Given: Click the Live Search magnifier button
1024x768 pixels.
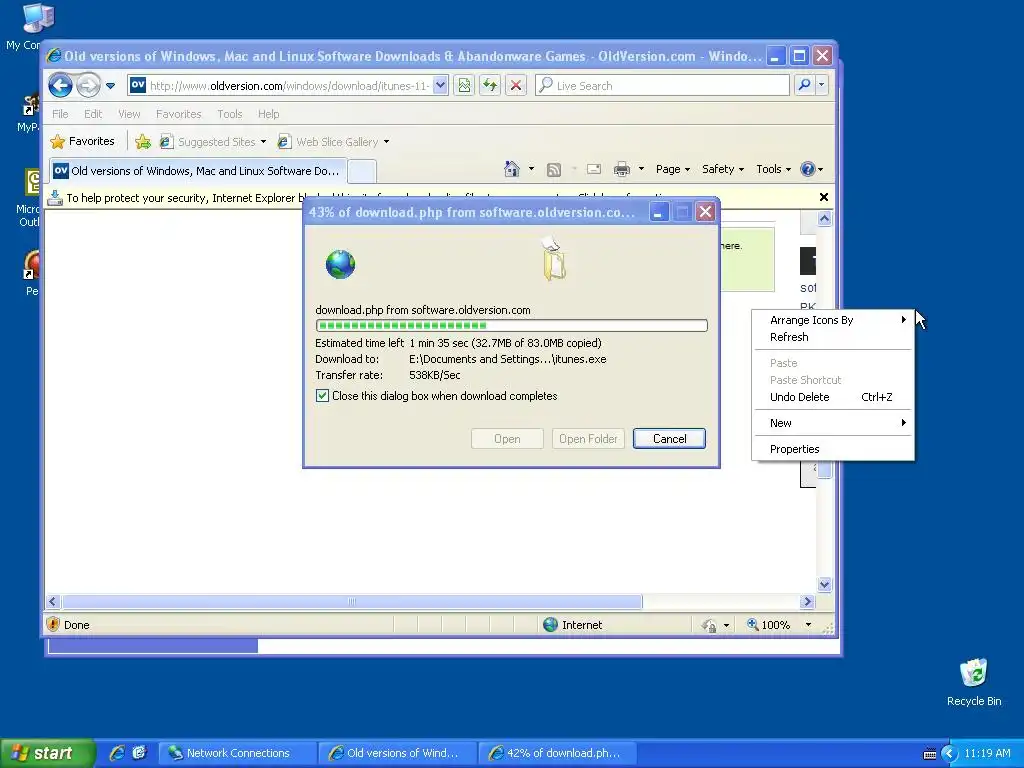Looking at the screenshot, I should tap(805, 86).
